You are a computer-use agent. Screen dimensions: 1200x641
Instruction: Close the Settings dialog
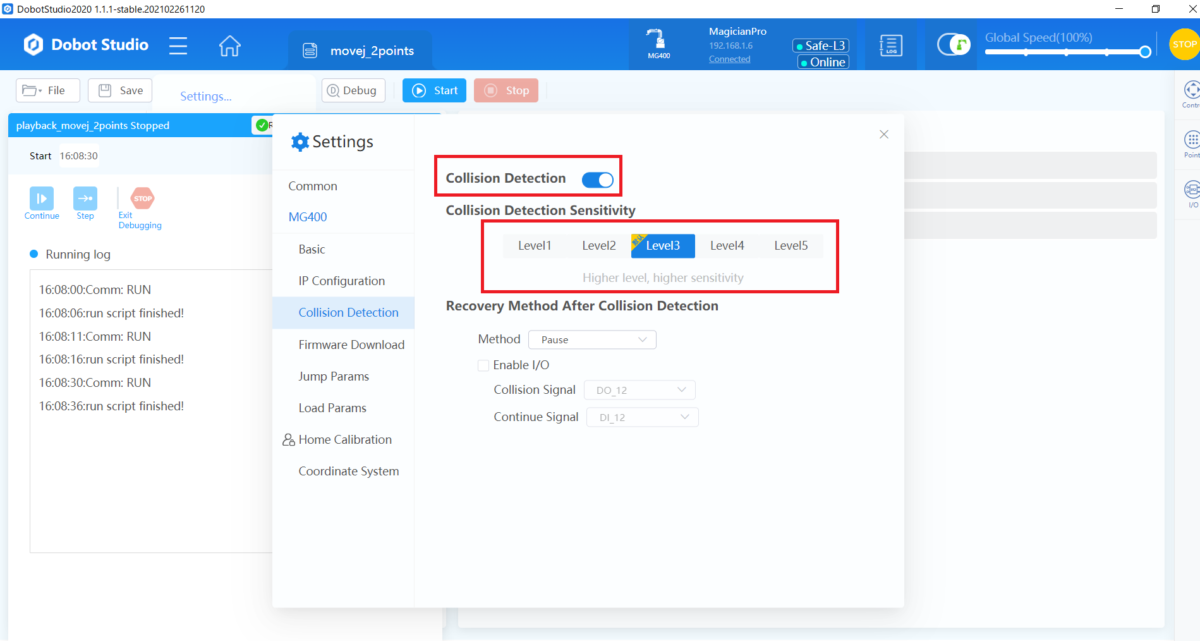pyautogui.click(x=884, y=134)
